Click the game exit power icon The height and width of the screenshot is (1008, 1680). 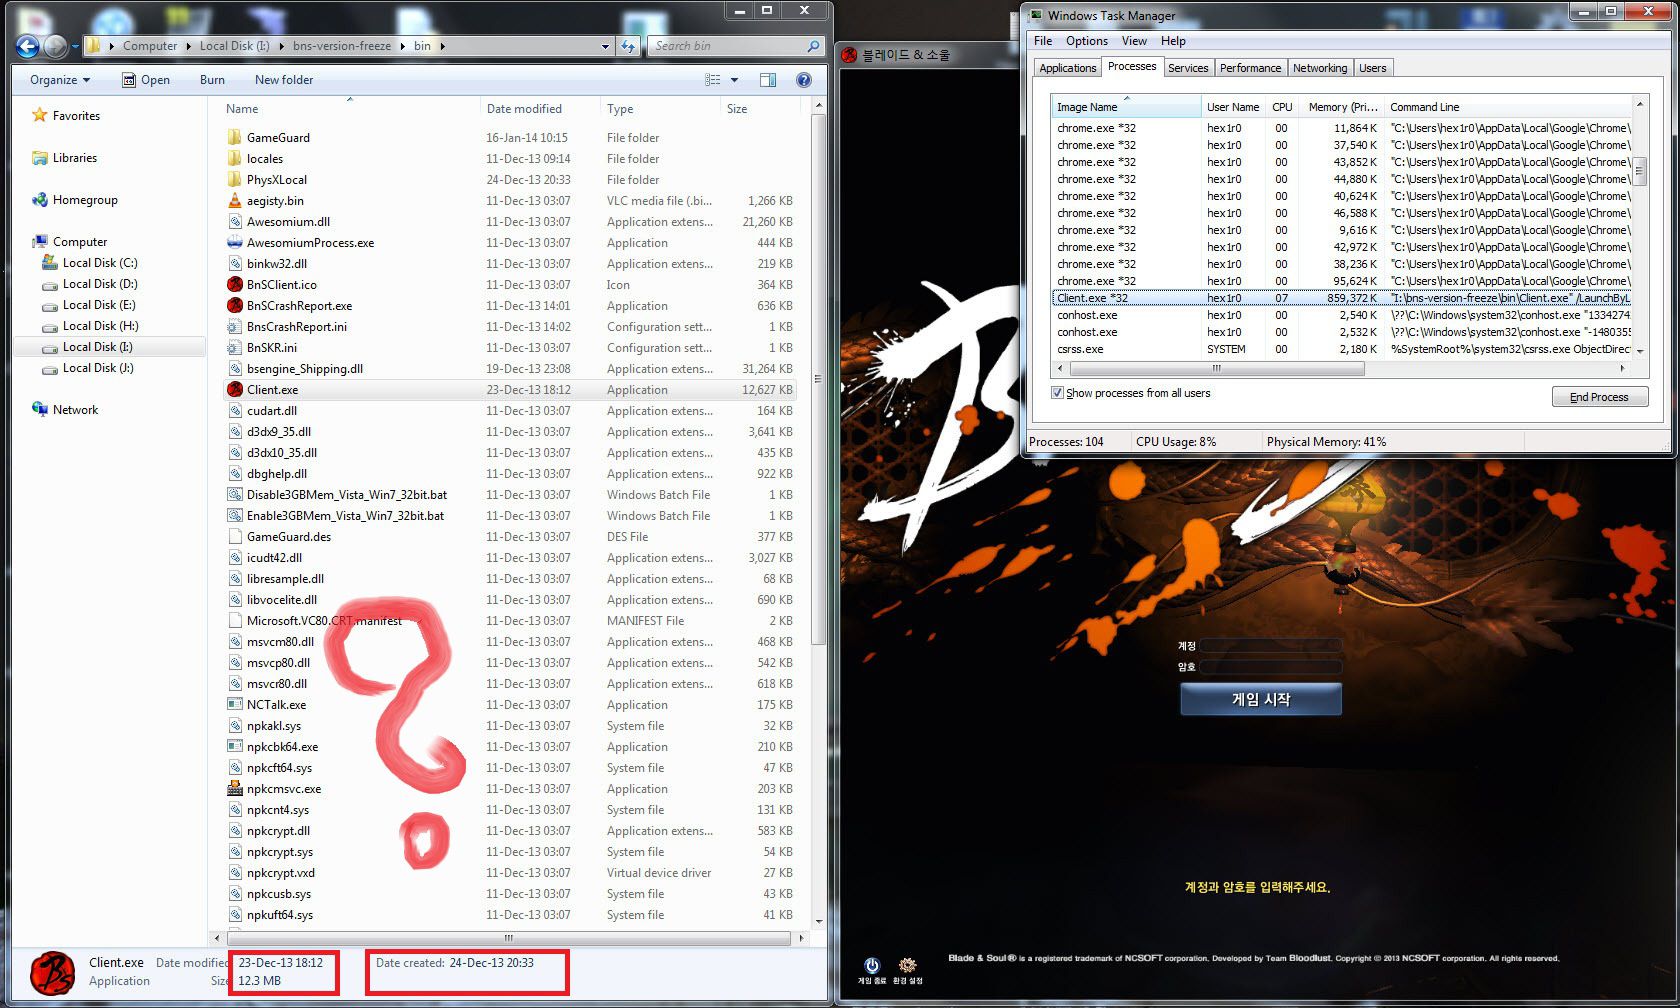pyautogui.click(x=872, y=965)
